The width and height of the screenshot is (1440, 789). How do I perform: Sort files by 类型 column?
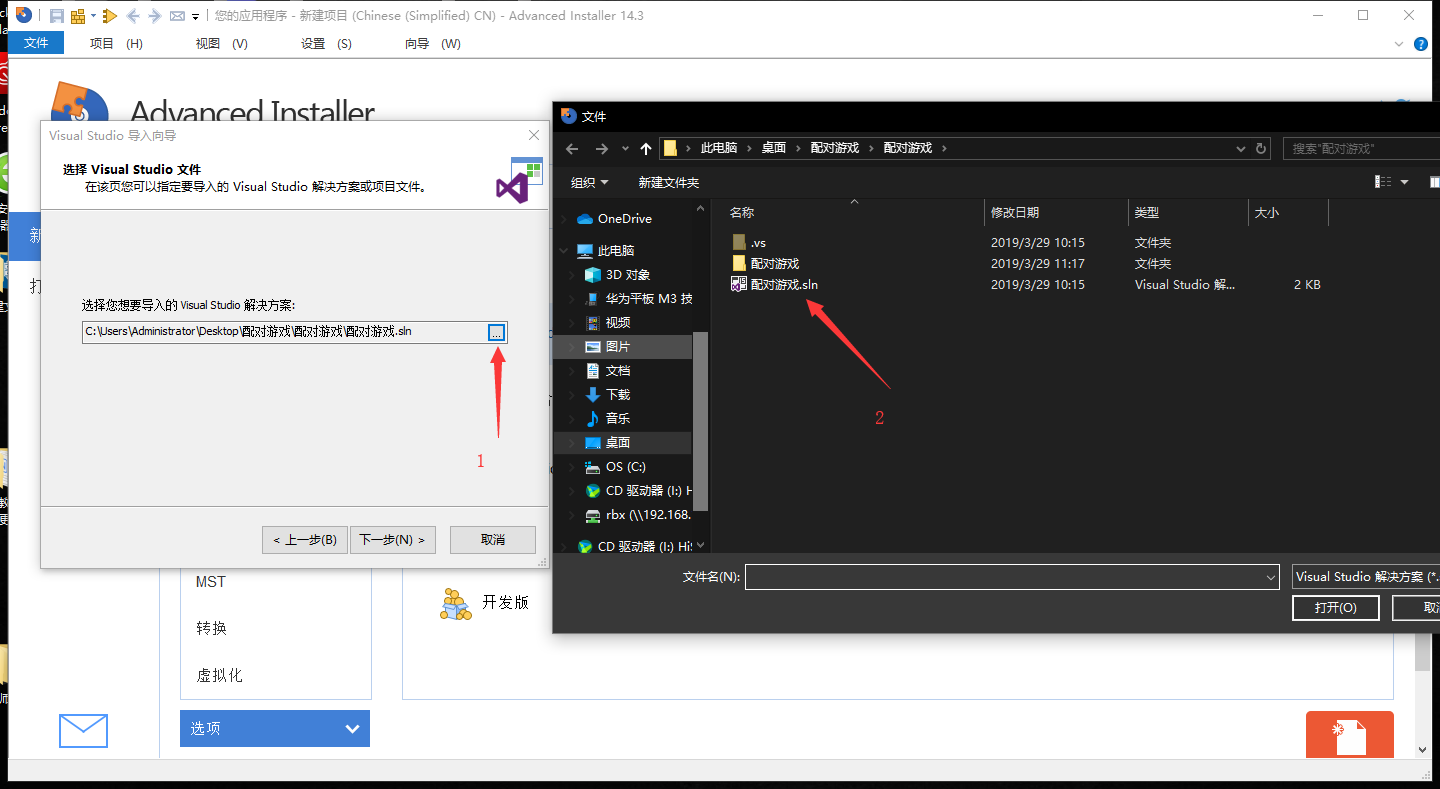[x=1147, y=213]
